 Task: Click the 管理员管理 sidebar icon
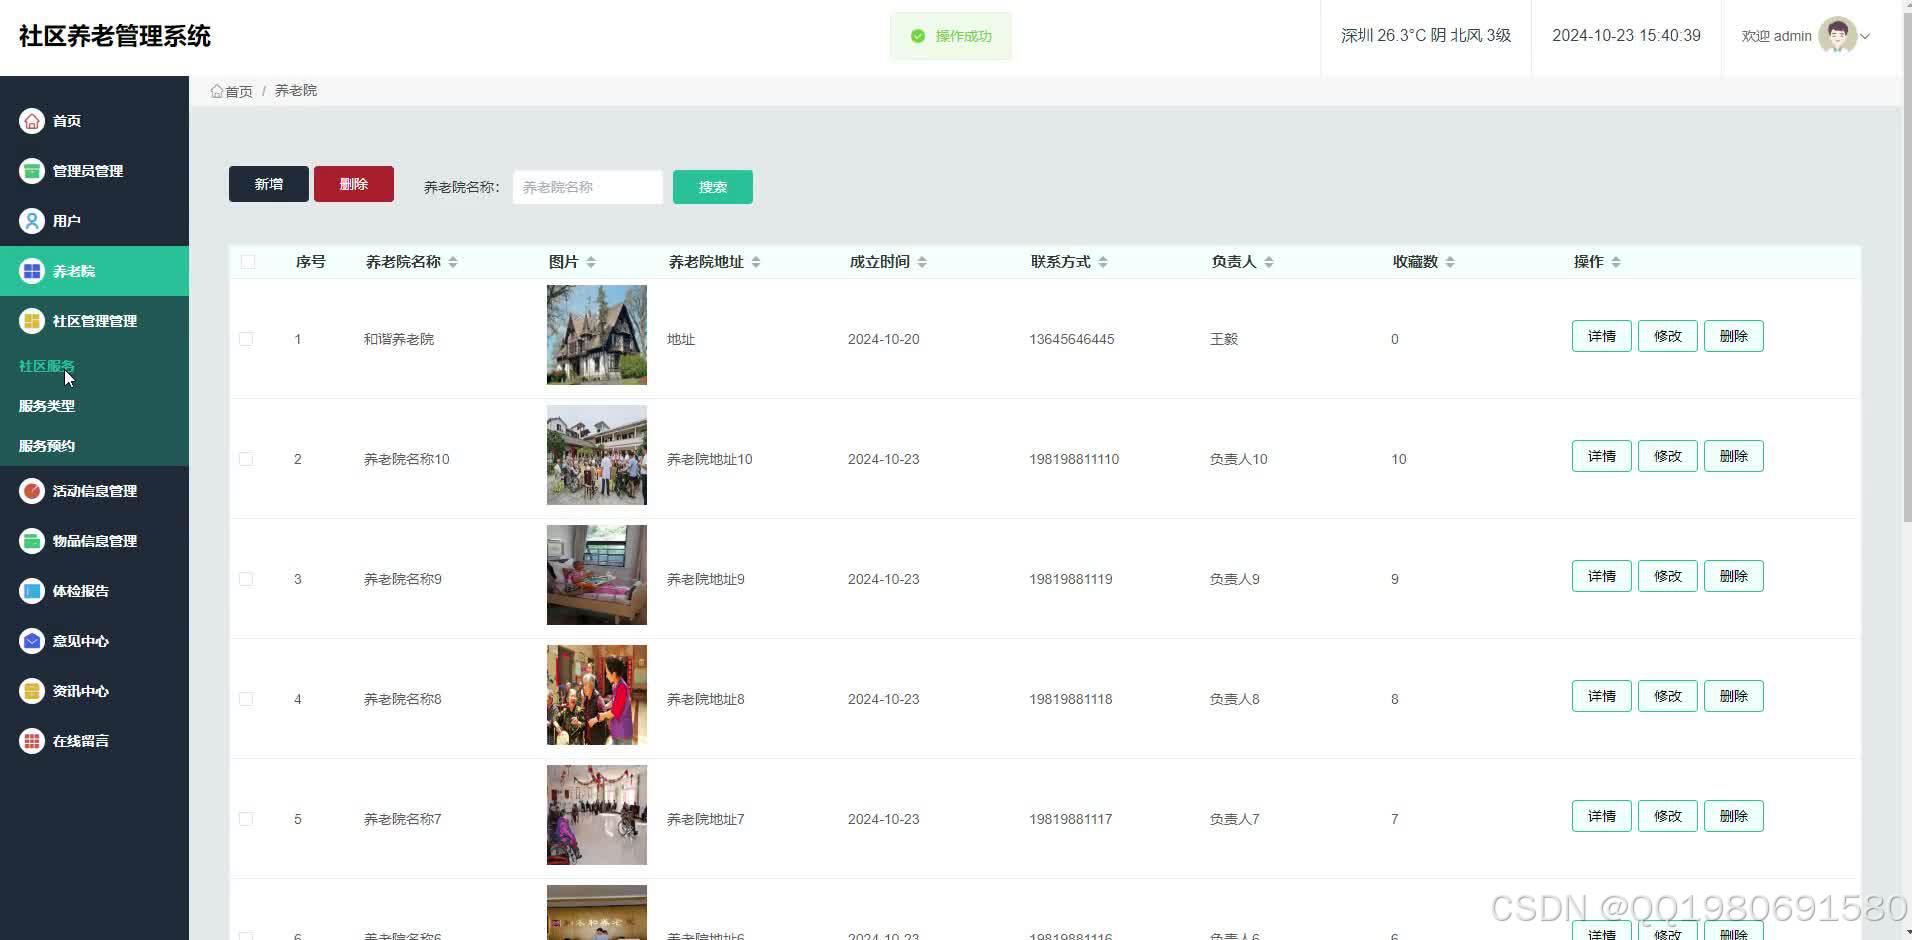(x=32, y=171)
